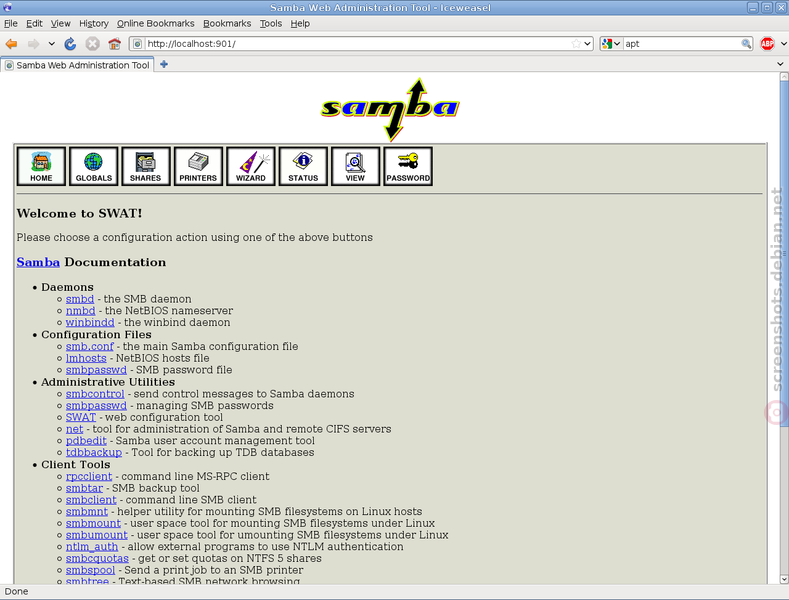Select the Samba Web Administration Tool tab
789x600 pixels.
(x=77, y=65)
